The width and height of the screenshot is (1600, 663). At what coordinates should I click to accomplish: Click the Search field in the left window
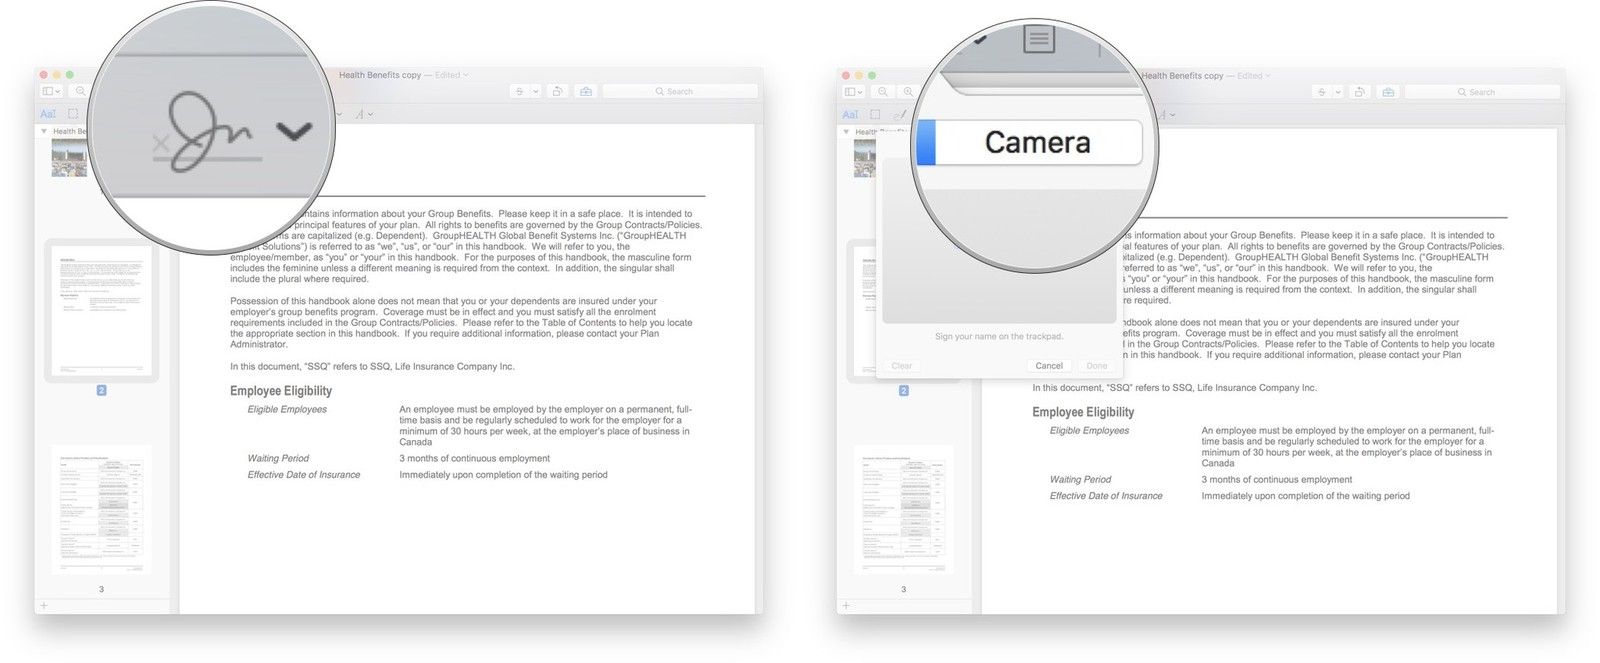click(x=680, y=91)
